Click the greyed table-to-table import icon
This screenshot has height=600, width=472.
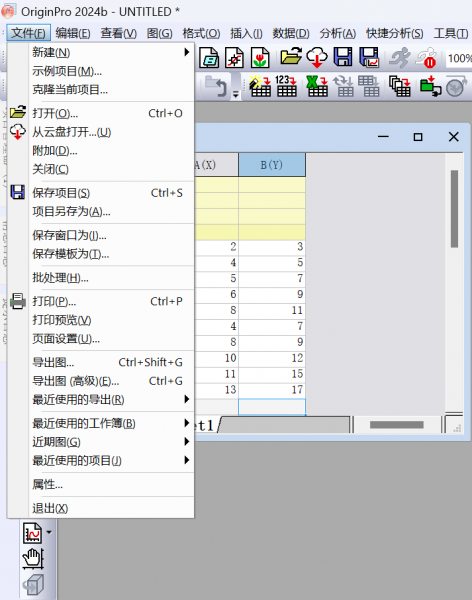[369, 86]
